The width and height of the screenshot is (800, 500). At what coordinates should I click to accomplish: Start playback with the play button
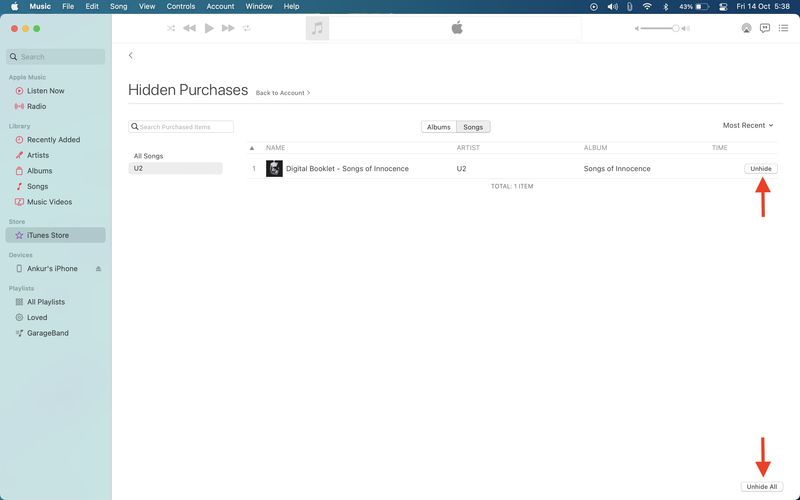pos(209,28)
